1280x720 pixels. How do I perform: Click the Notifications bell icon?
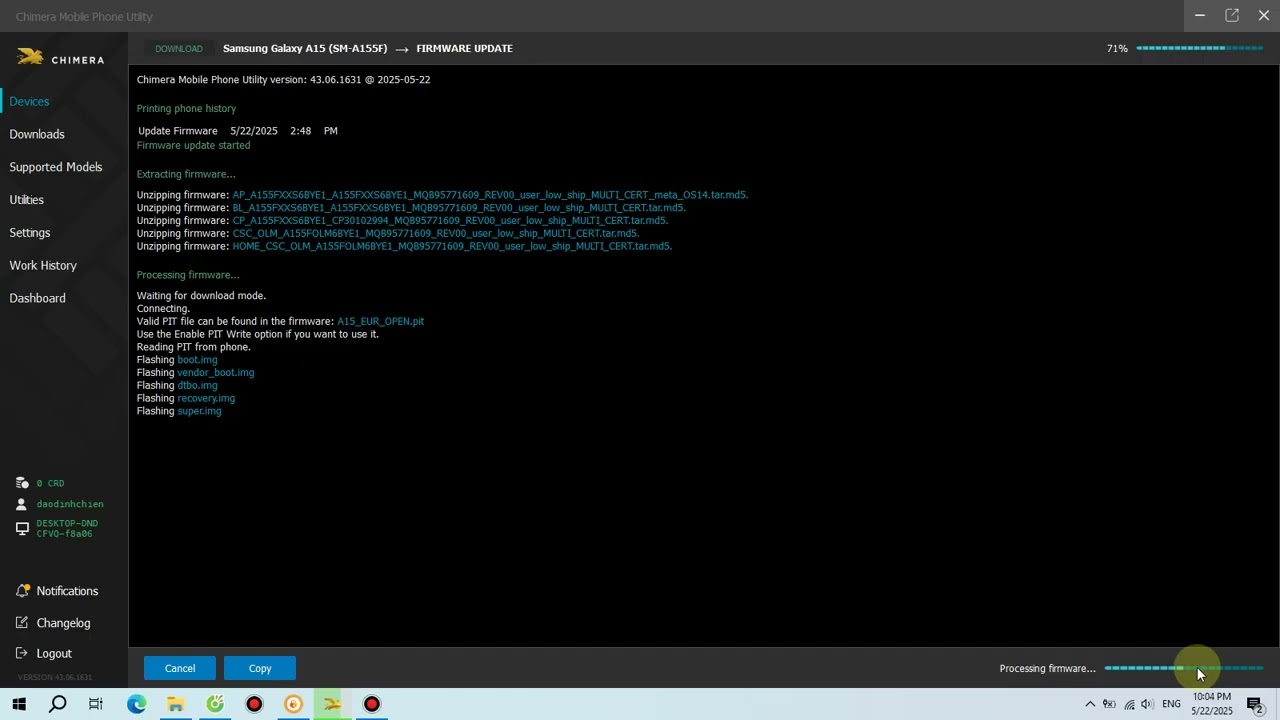pyautogui.click(x=22, y=591)
